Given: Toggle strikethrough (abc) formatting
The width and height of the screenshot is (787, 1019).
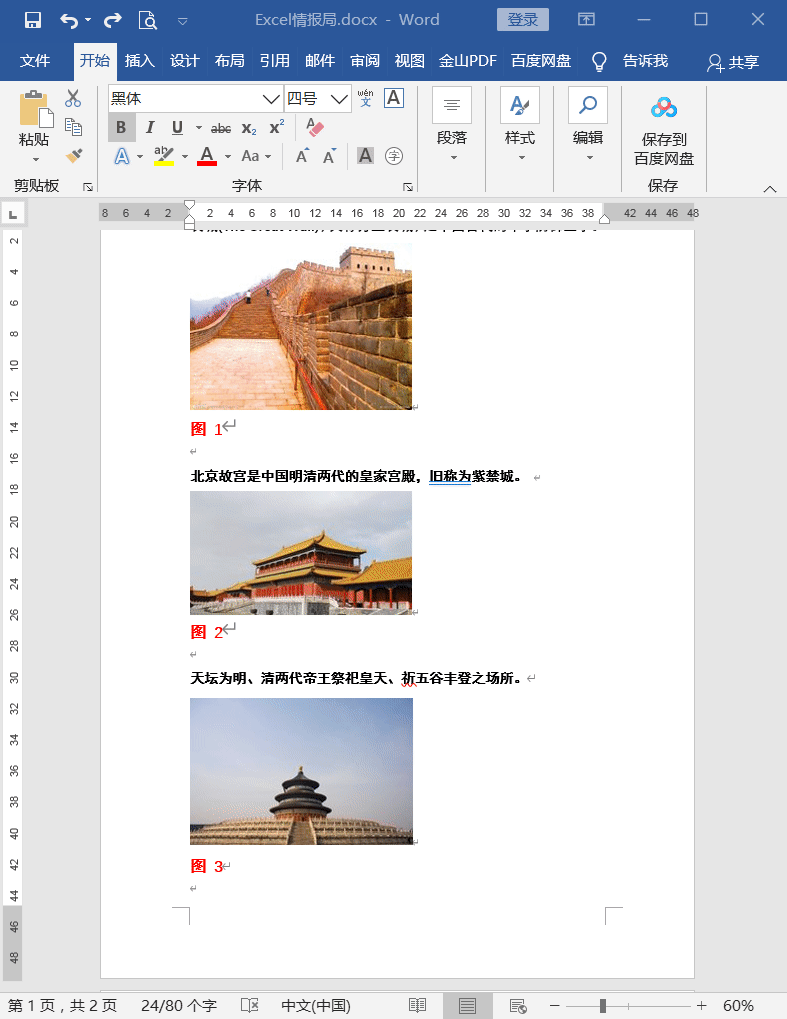Looking at the screenshot, I should pyautogui.click(x=221, y=128).
